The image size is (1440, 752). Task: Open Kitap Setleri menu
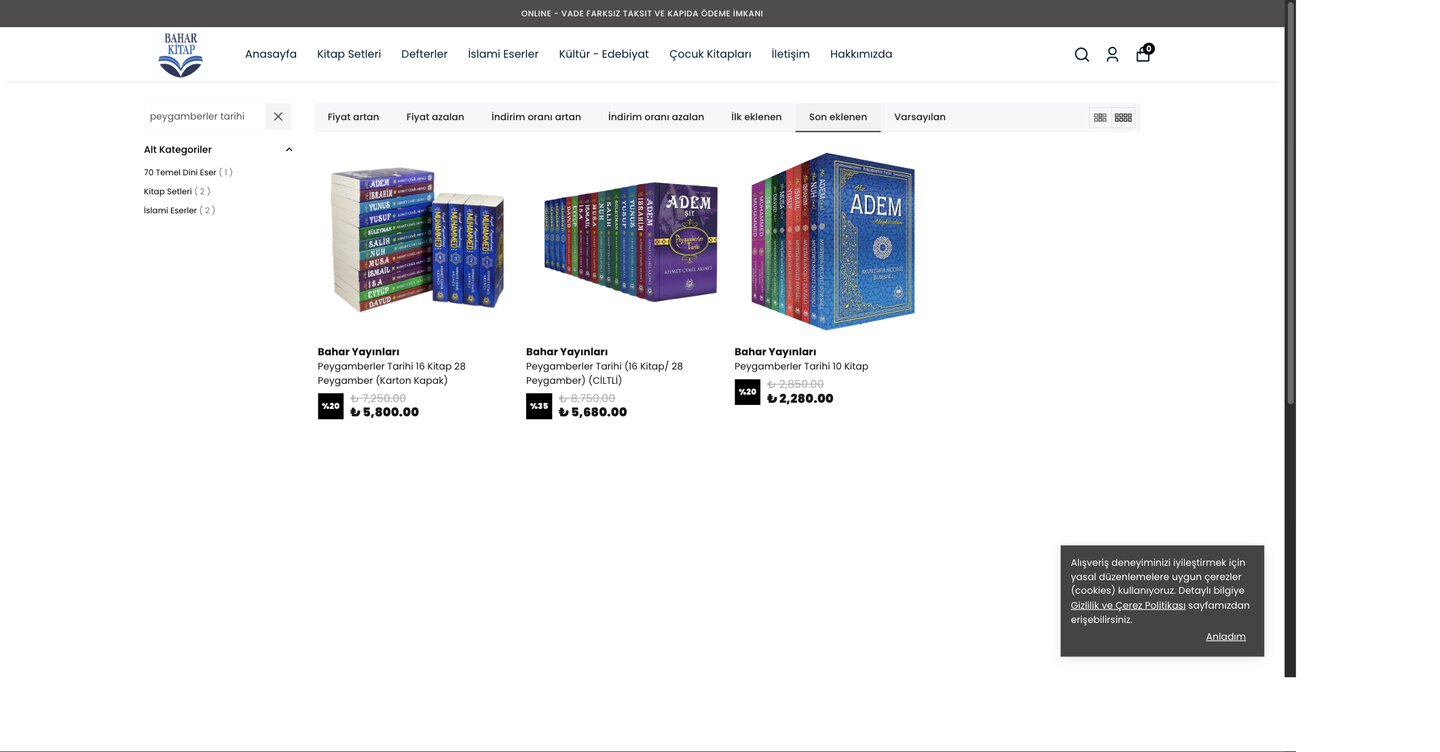[x=349, y=54]
